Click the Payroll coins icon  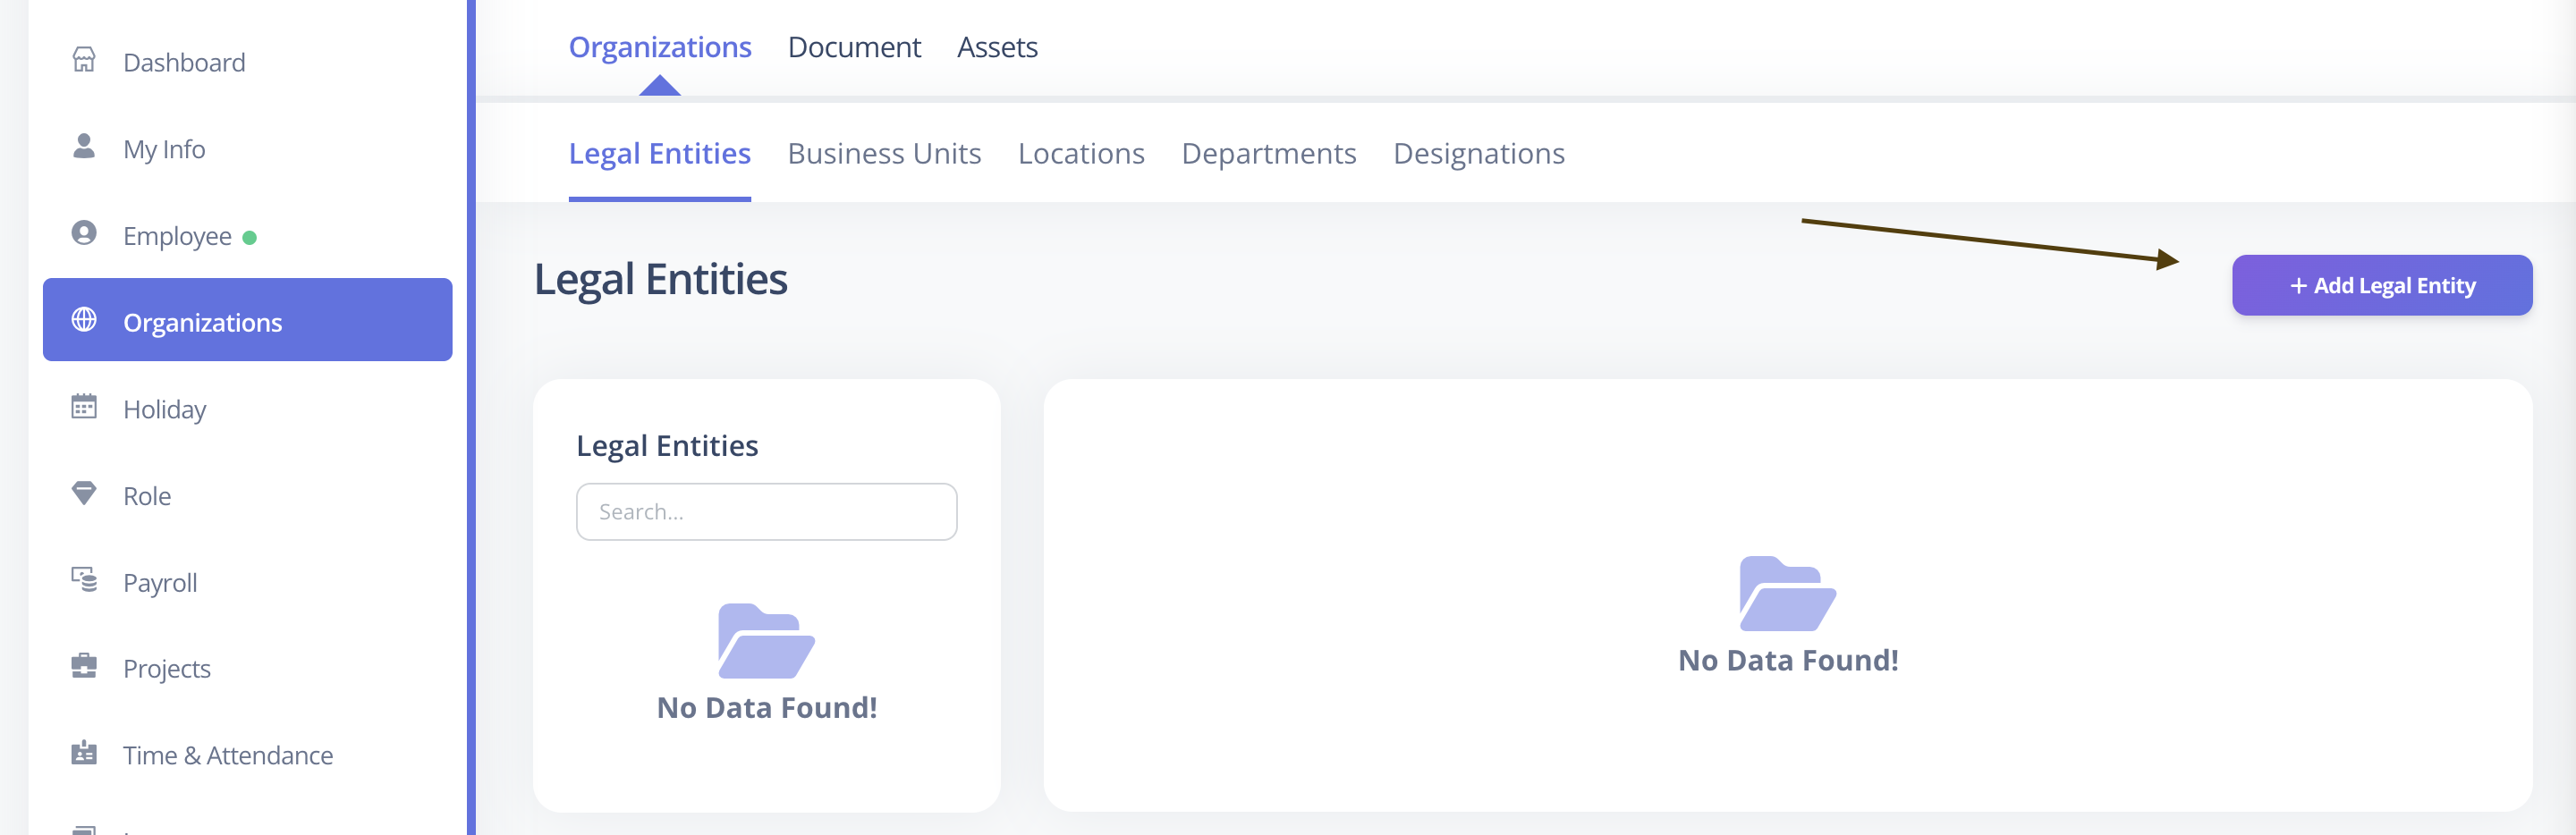point(84,580)
